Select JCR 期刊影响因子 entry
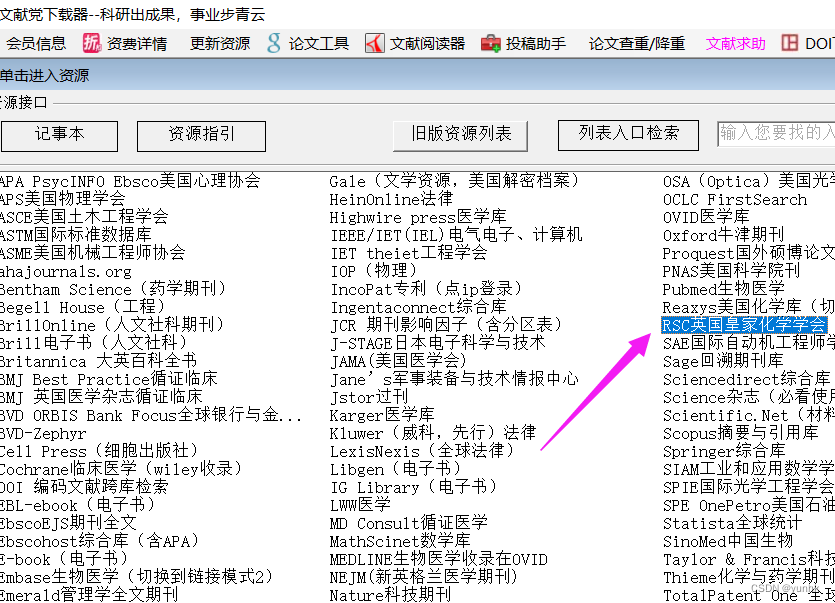This screenshot has width=835, height=603. click(x=446, y=325)
